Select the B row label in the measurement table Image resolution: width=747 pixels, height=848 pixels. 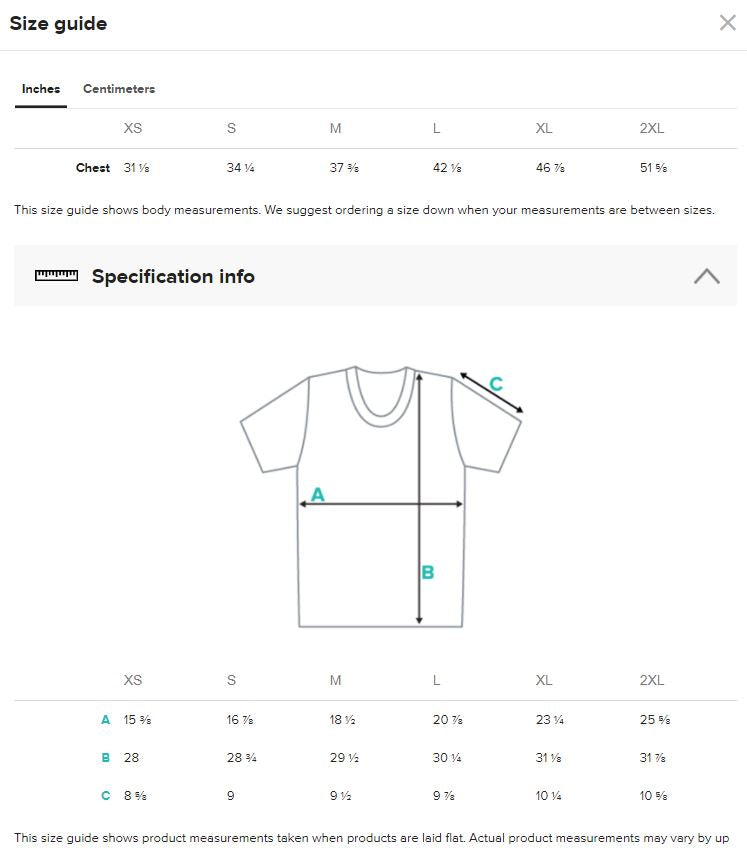point(105,757)
